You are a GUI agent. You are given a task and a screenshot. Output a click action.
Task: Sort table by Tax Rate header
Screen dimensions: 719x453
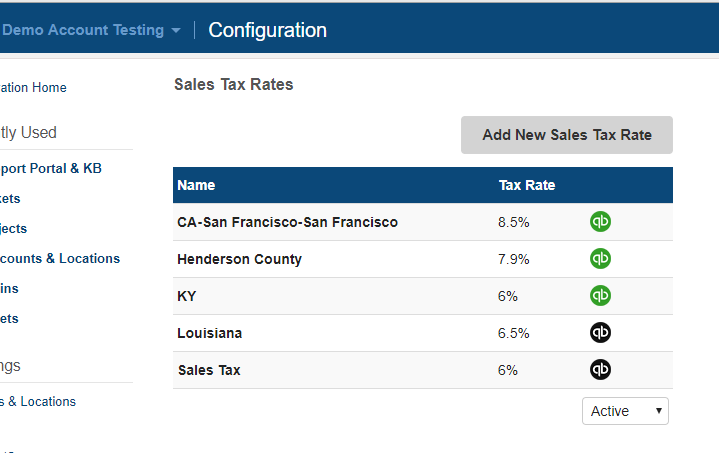pos(527,185)
